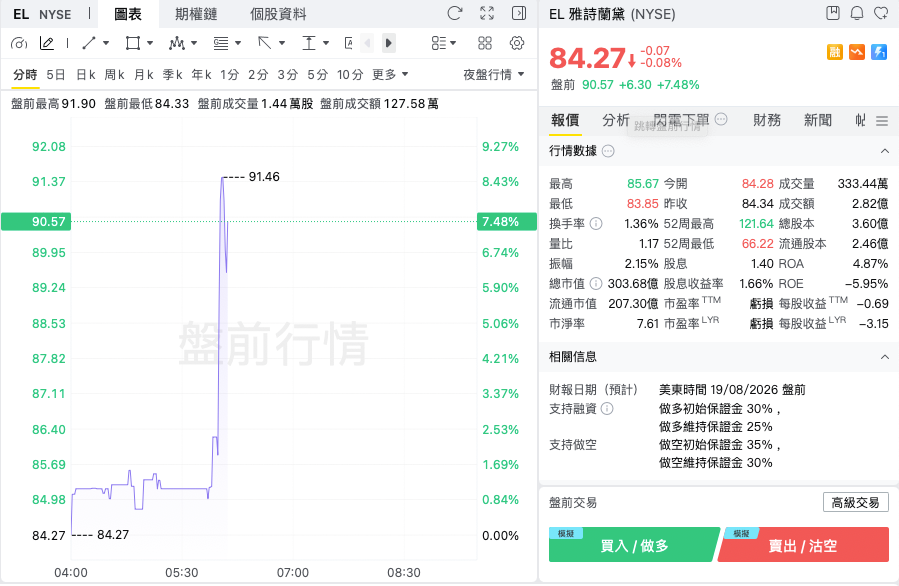
Task: Open the 新聞 tab
Action: pos(818,120)
